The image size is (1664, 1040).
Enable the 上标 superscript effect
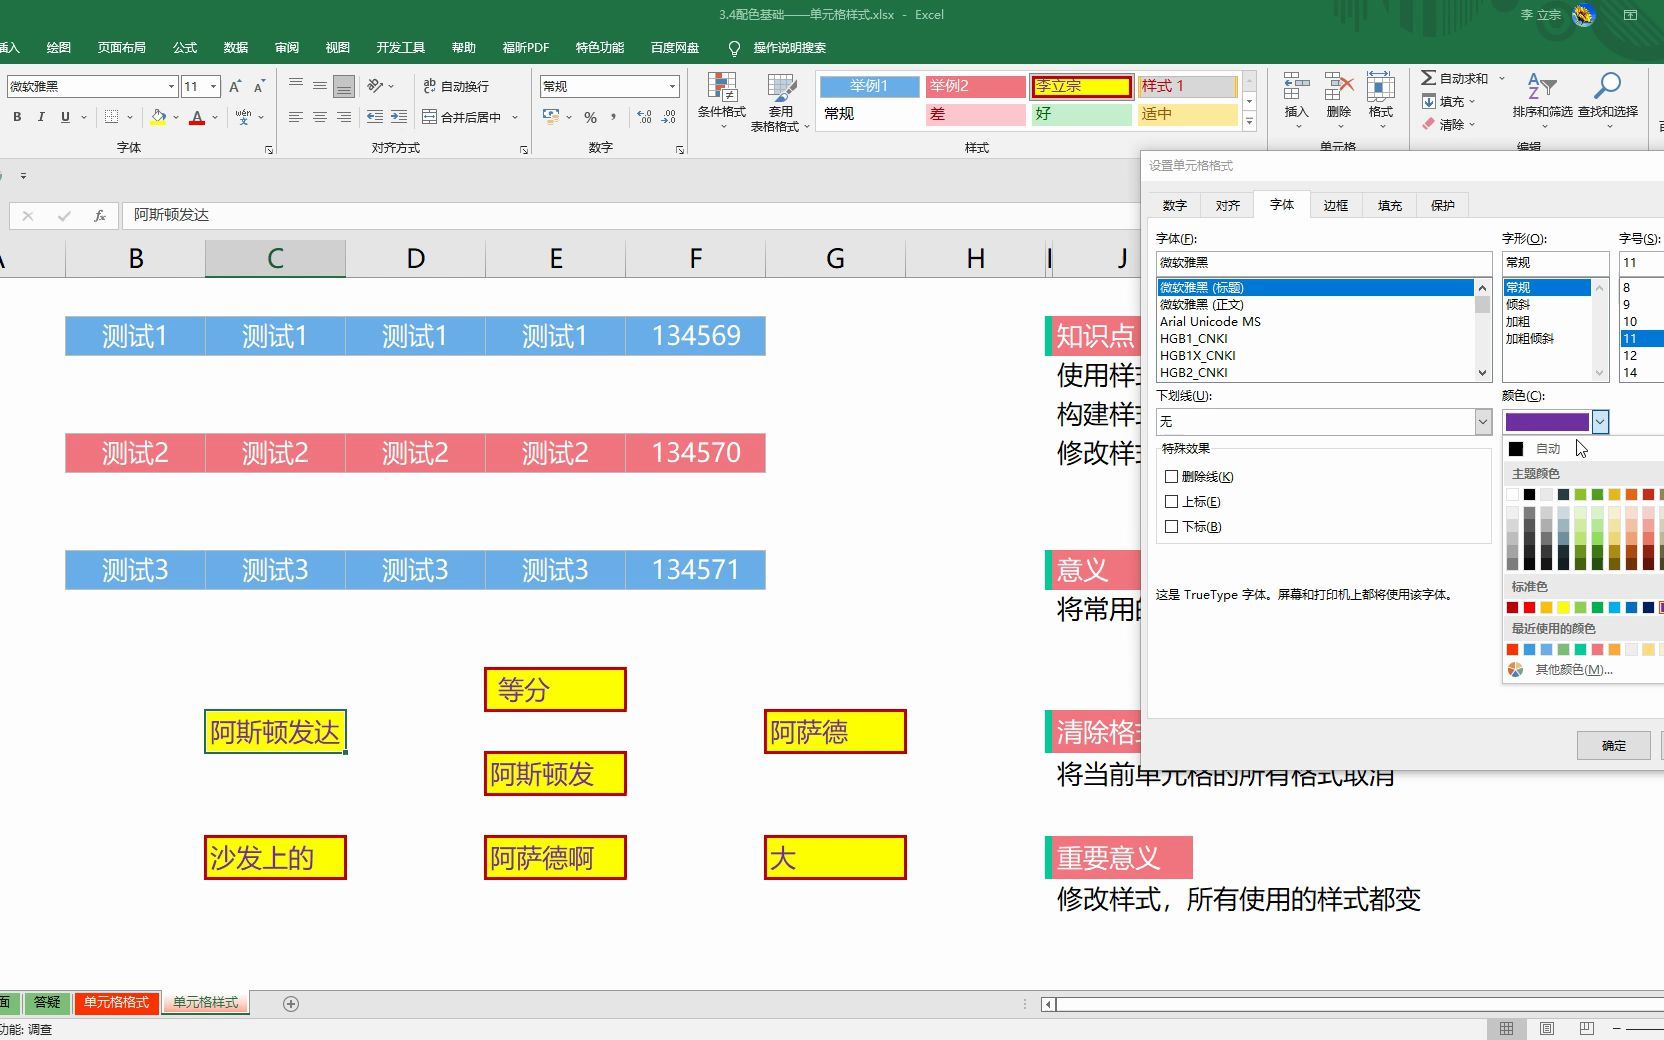pos(1171,502)
